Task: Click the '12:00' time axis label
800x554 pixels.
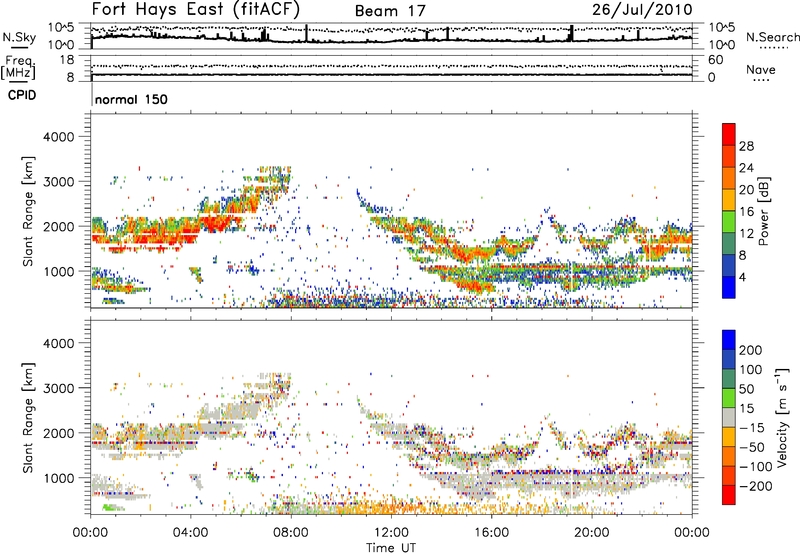Action: pos(391,533)
